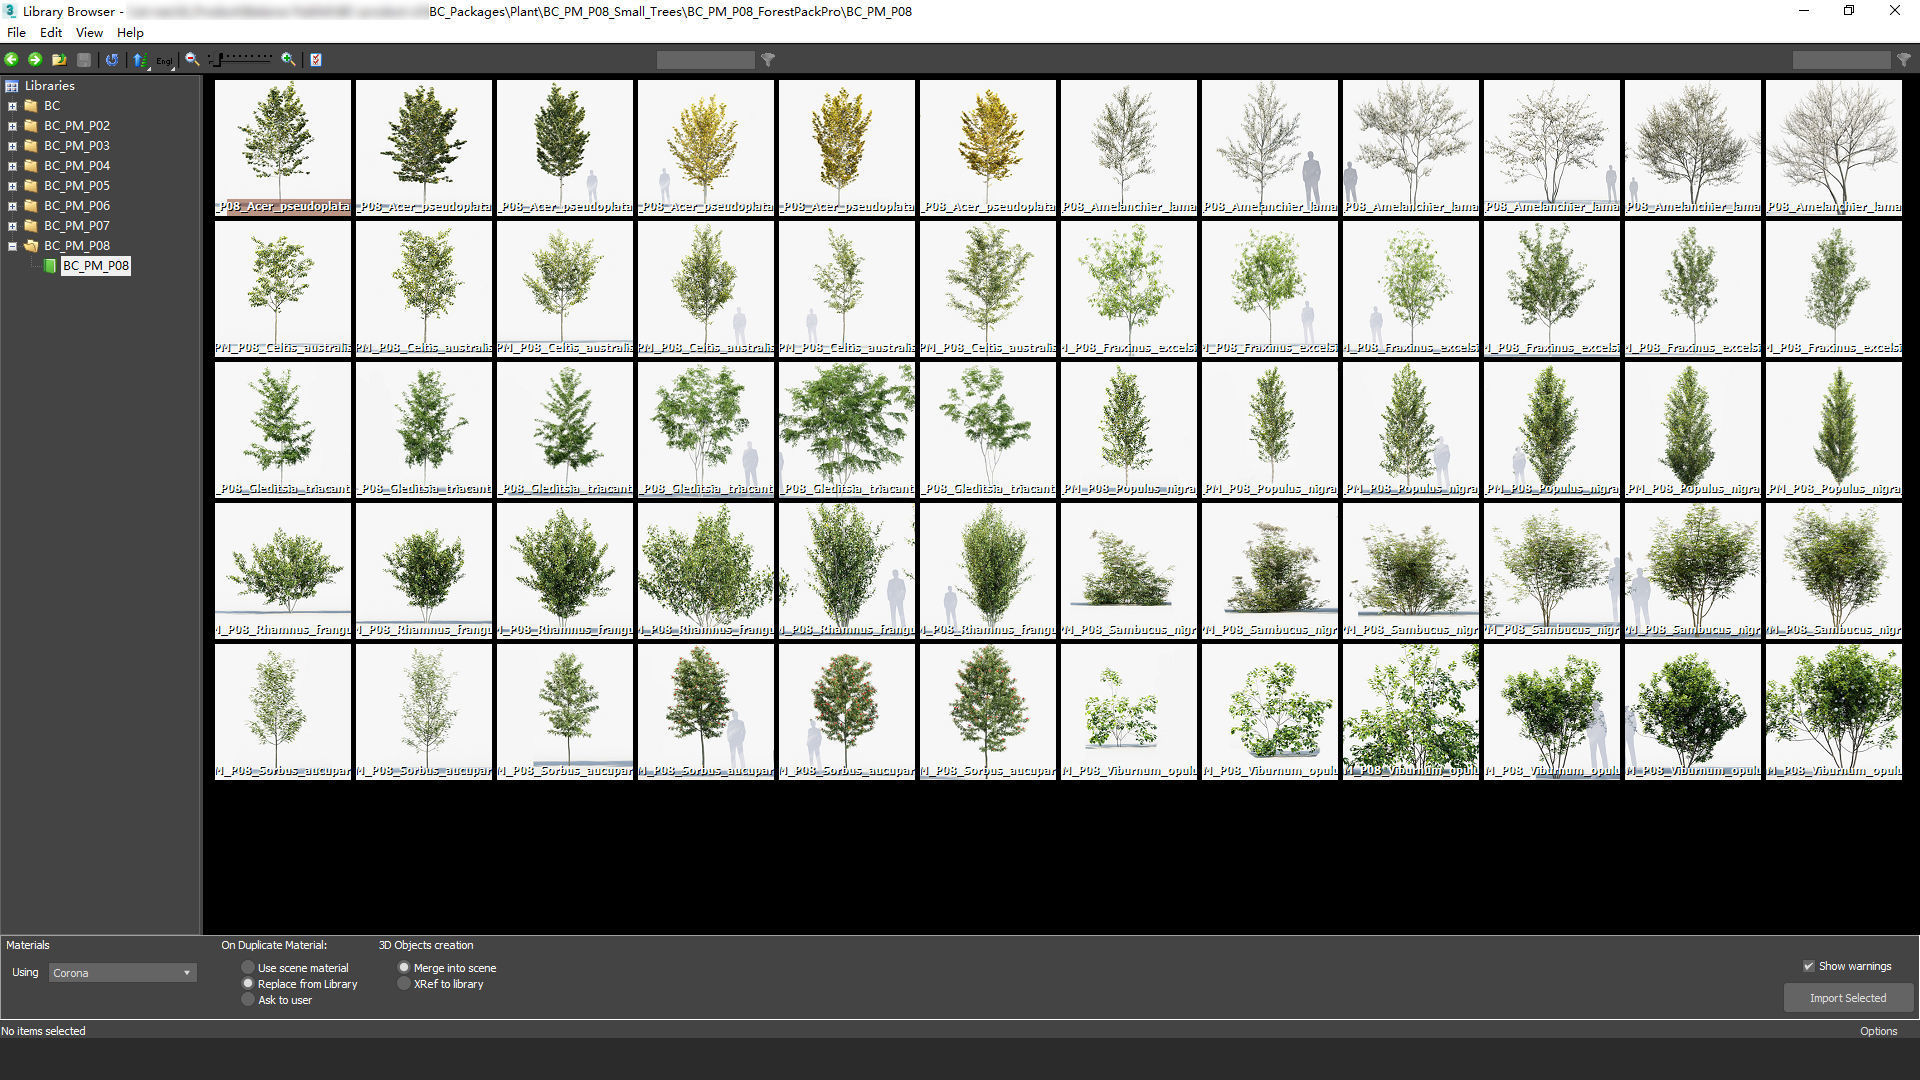Expand the BC_PM_P04 folder

click(x=12, y=166)
